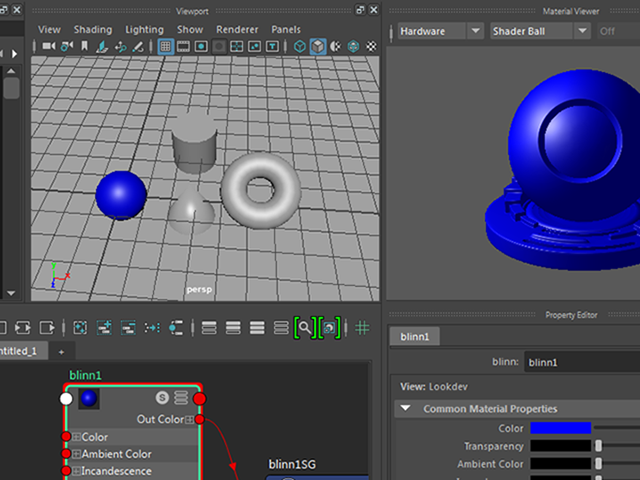Switch viewport to Wireframe display

(x=300, y=47)
